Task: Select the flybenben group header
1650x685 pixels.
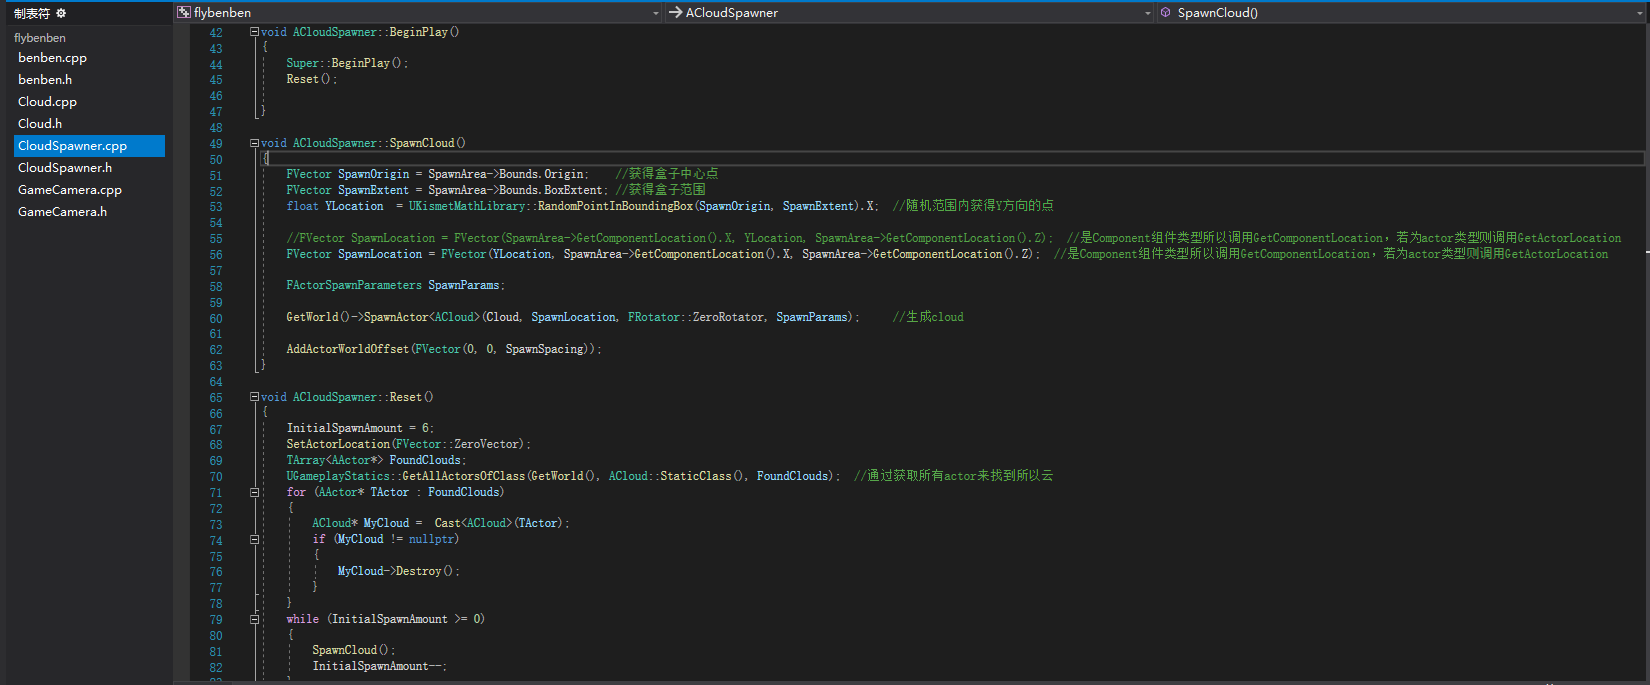Action: point(40,38)
